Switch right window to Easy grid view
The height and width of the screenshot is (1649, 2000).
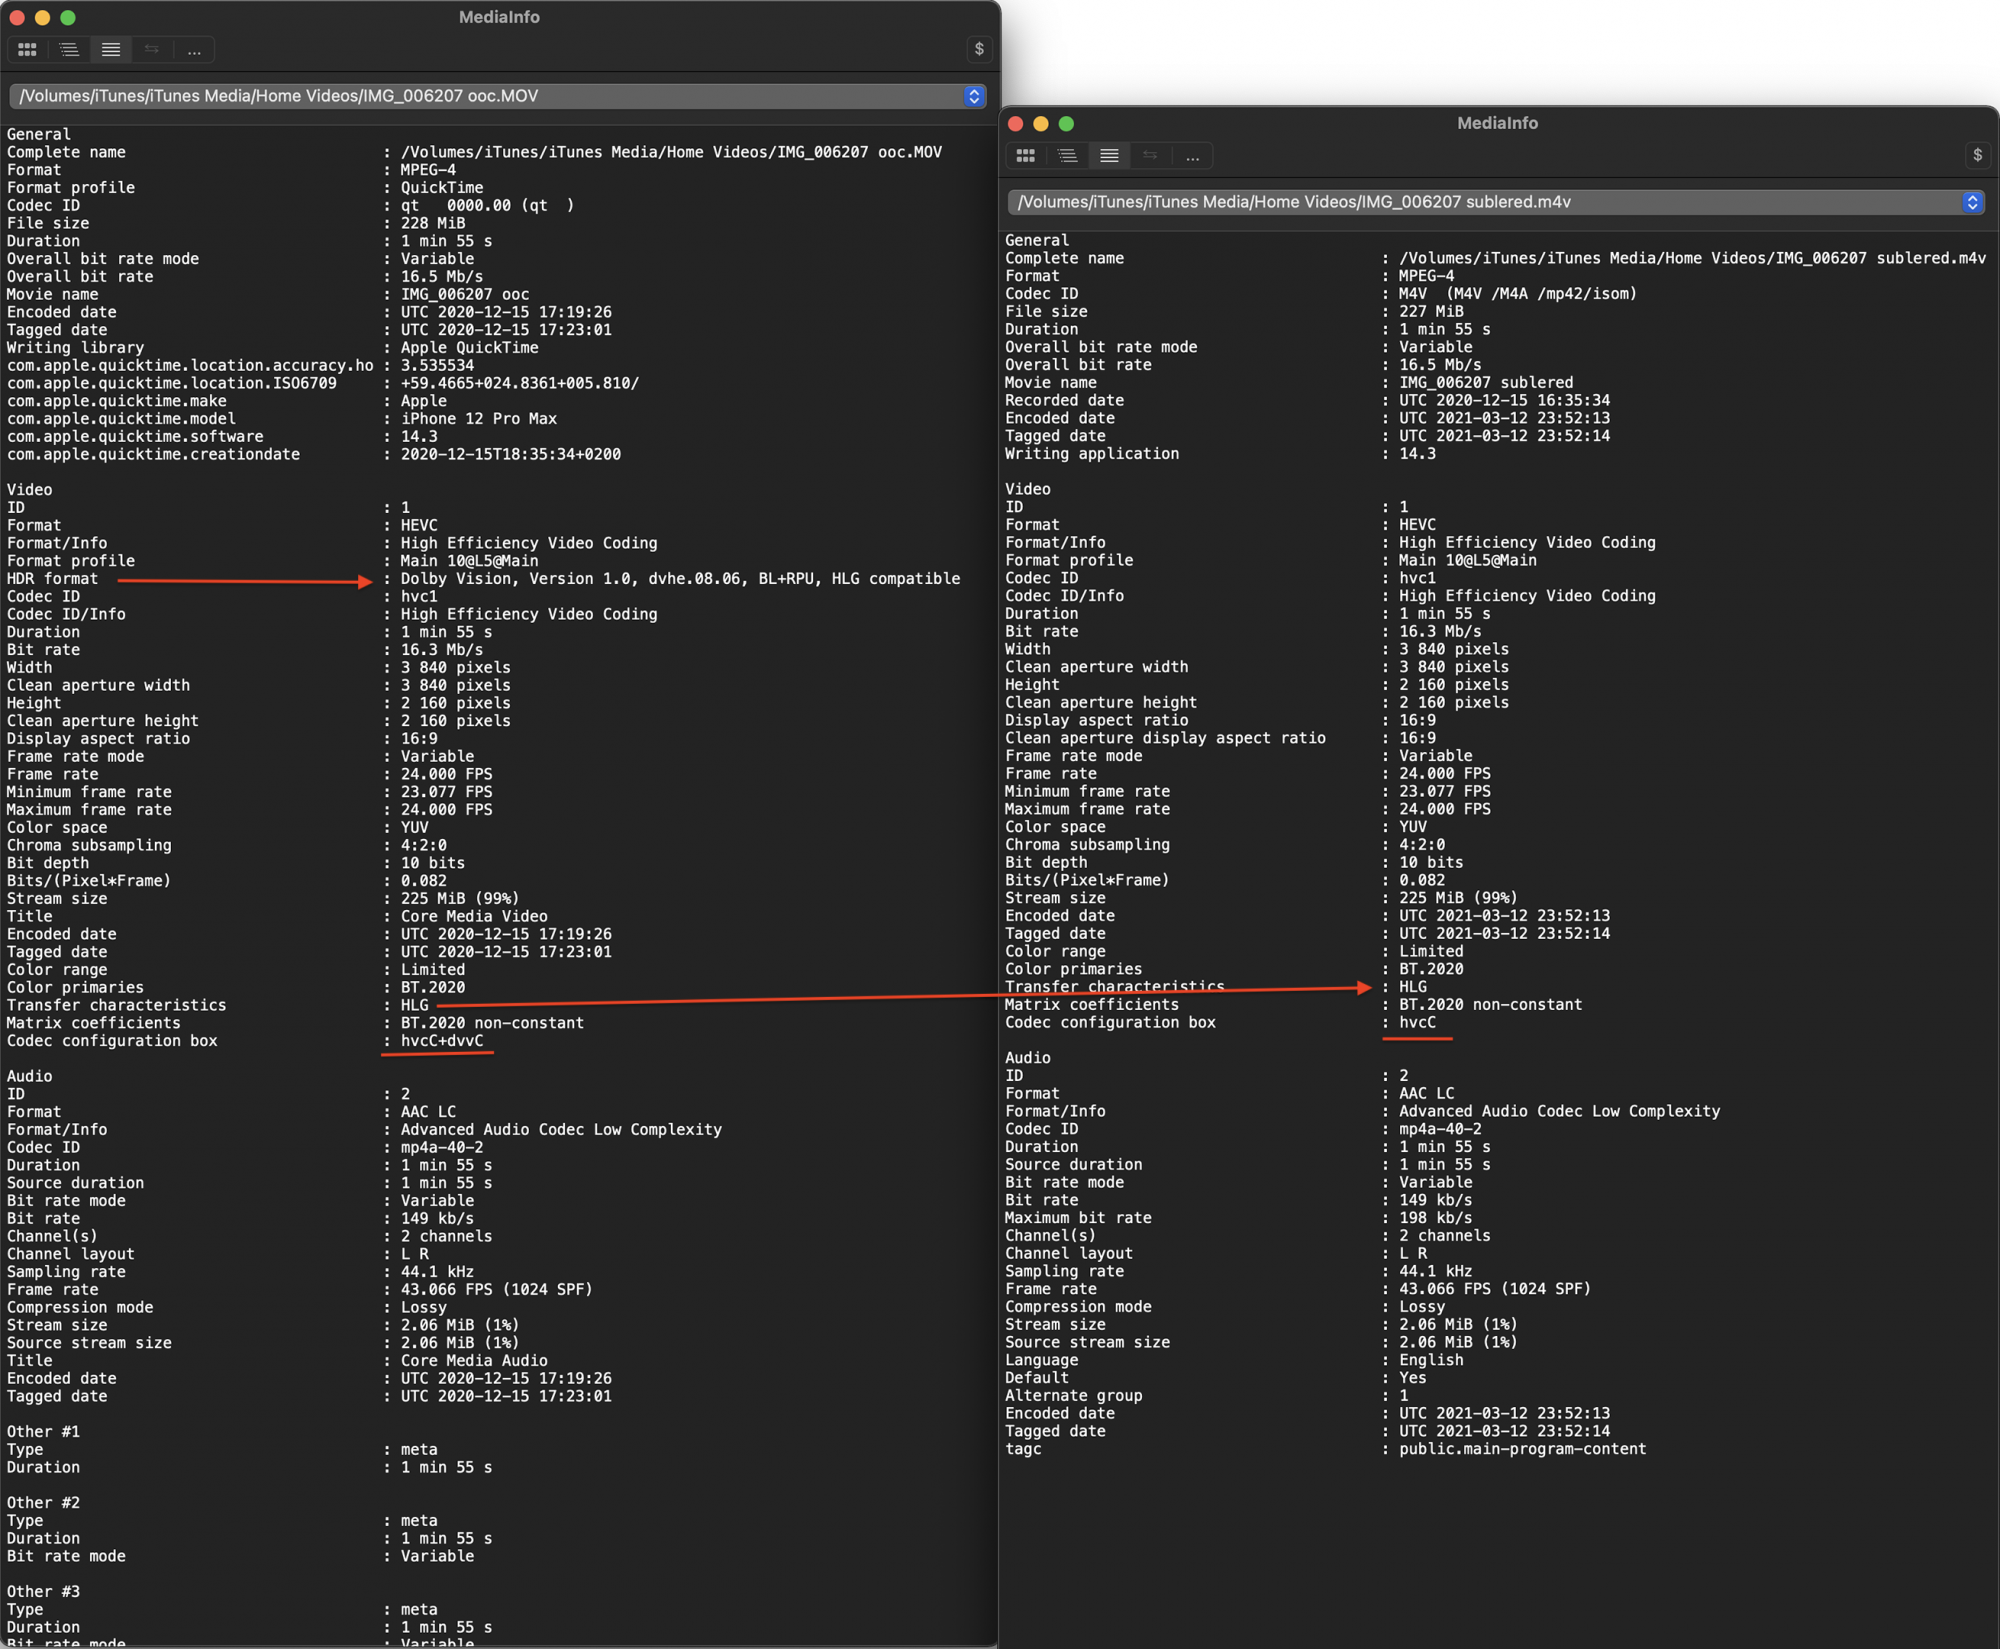point(1025,155)
